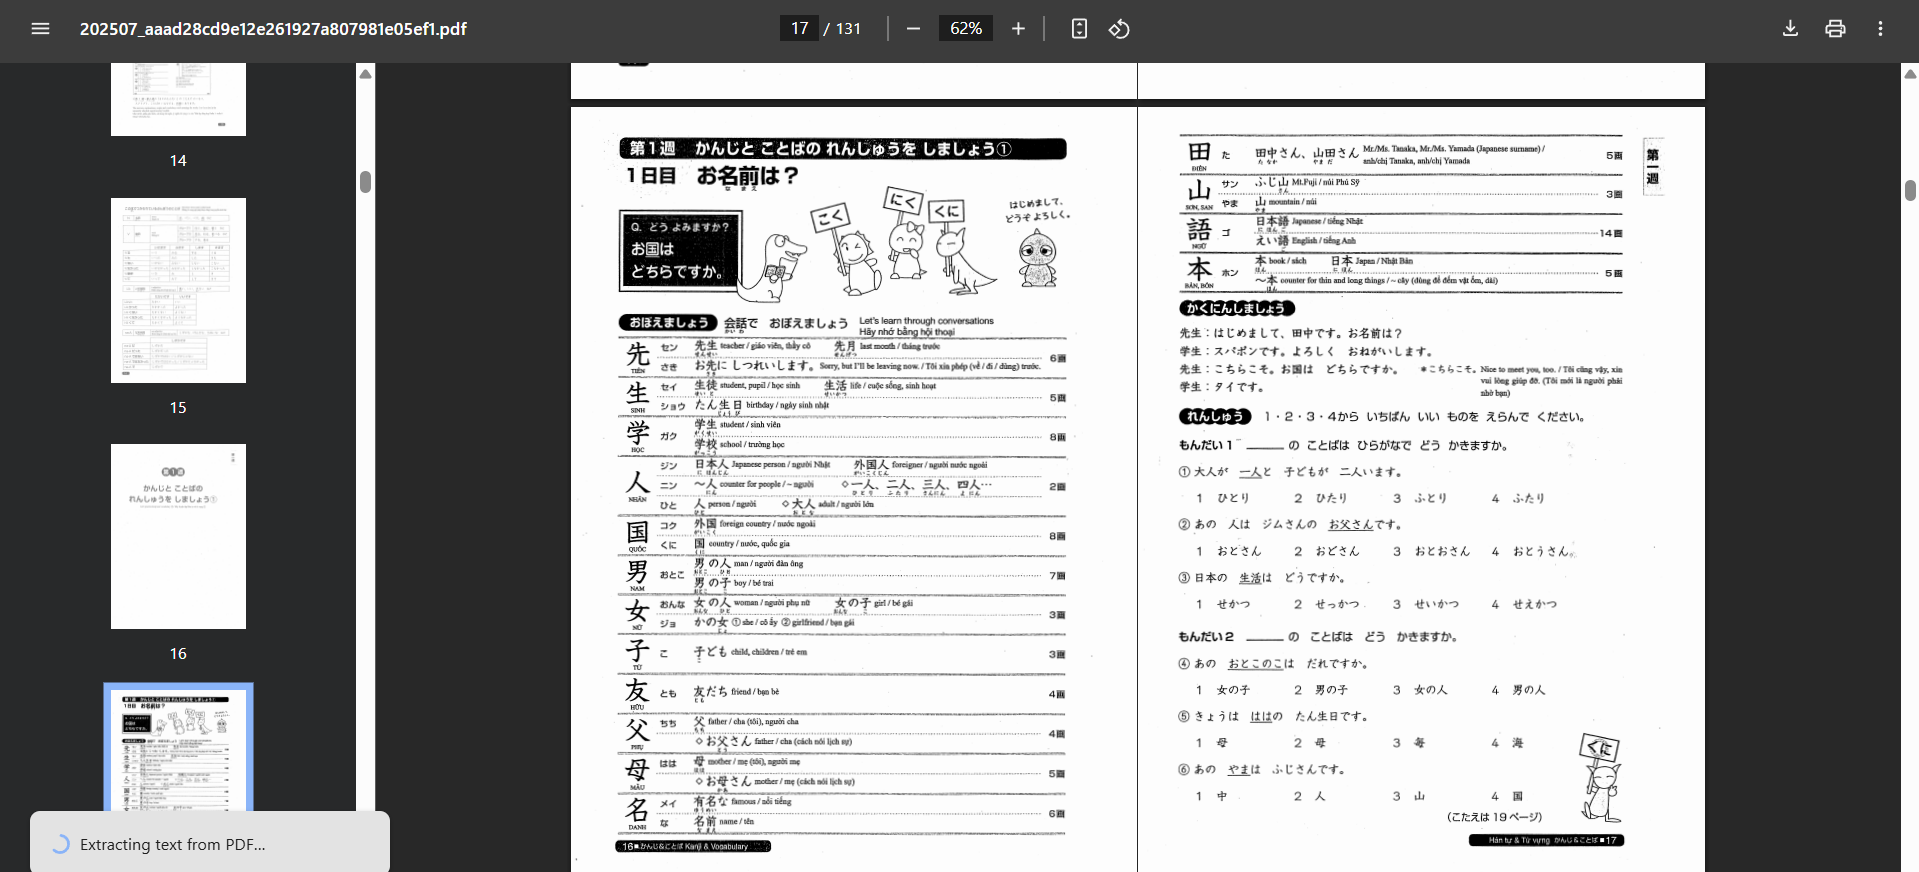The width and height of the screenshot is (1919, 872).
Task: Toggle the sidebar menu icon
Action: 40,29
